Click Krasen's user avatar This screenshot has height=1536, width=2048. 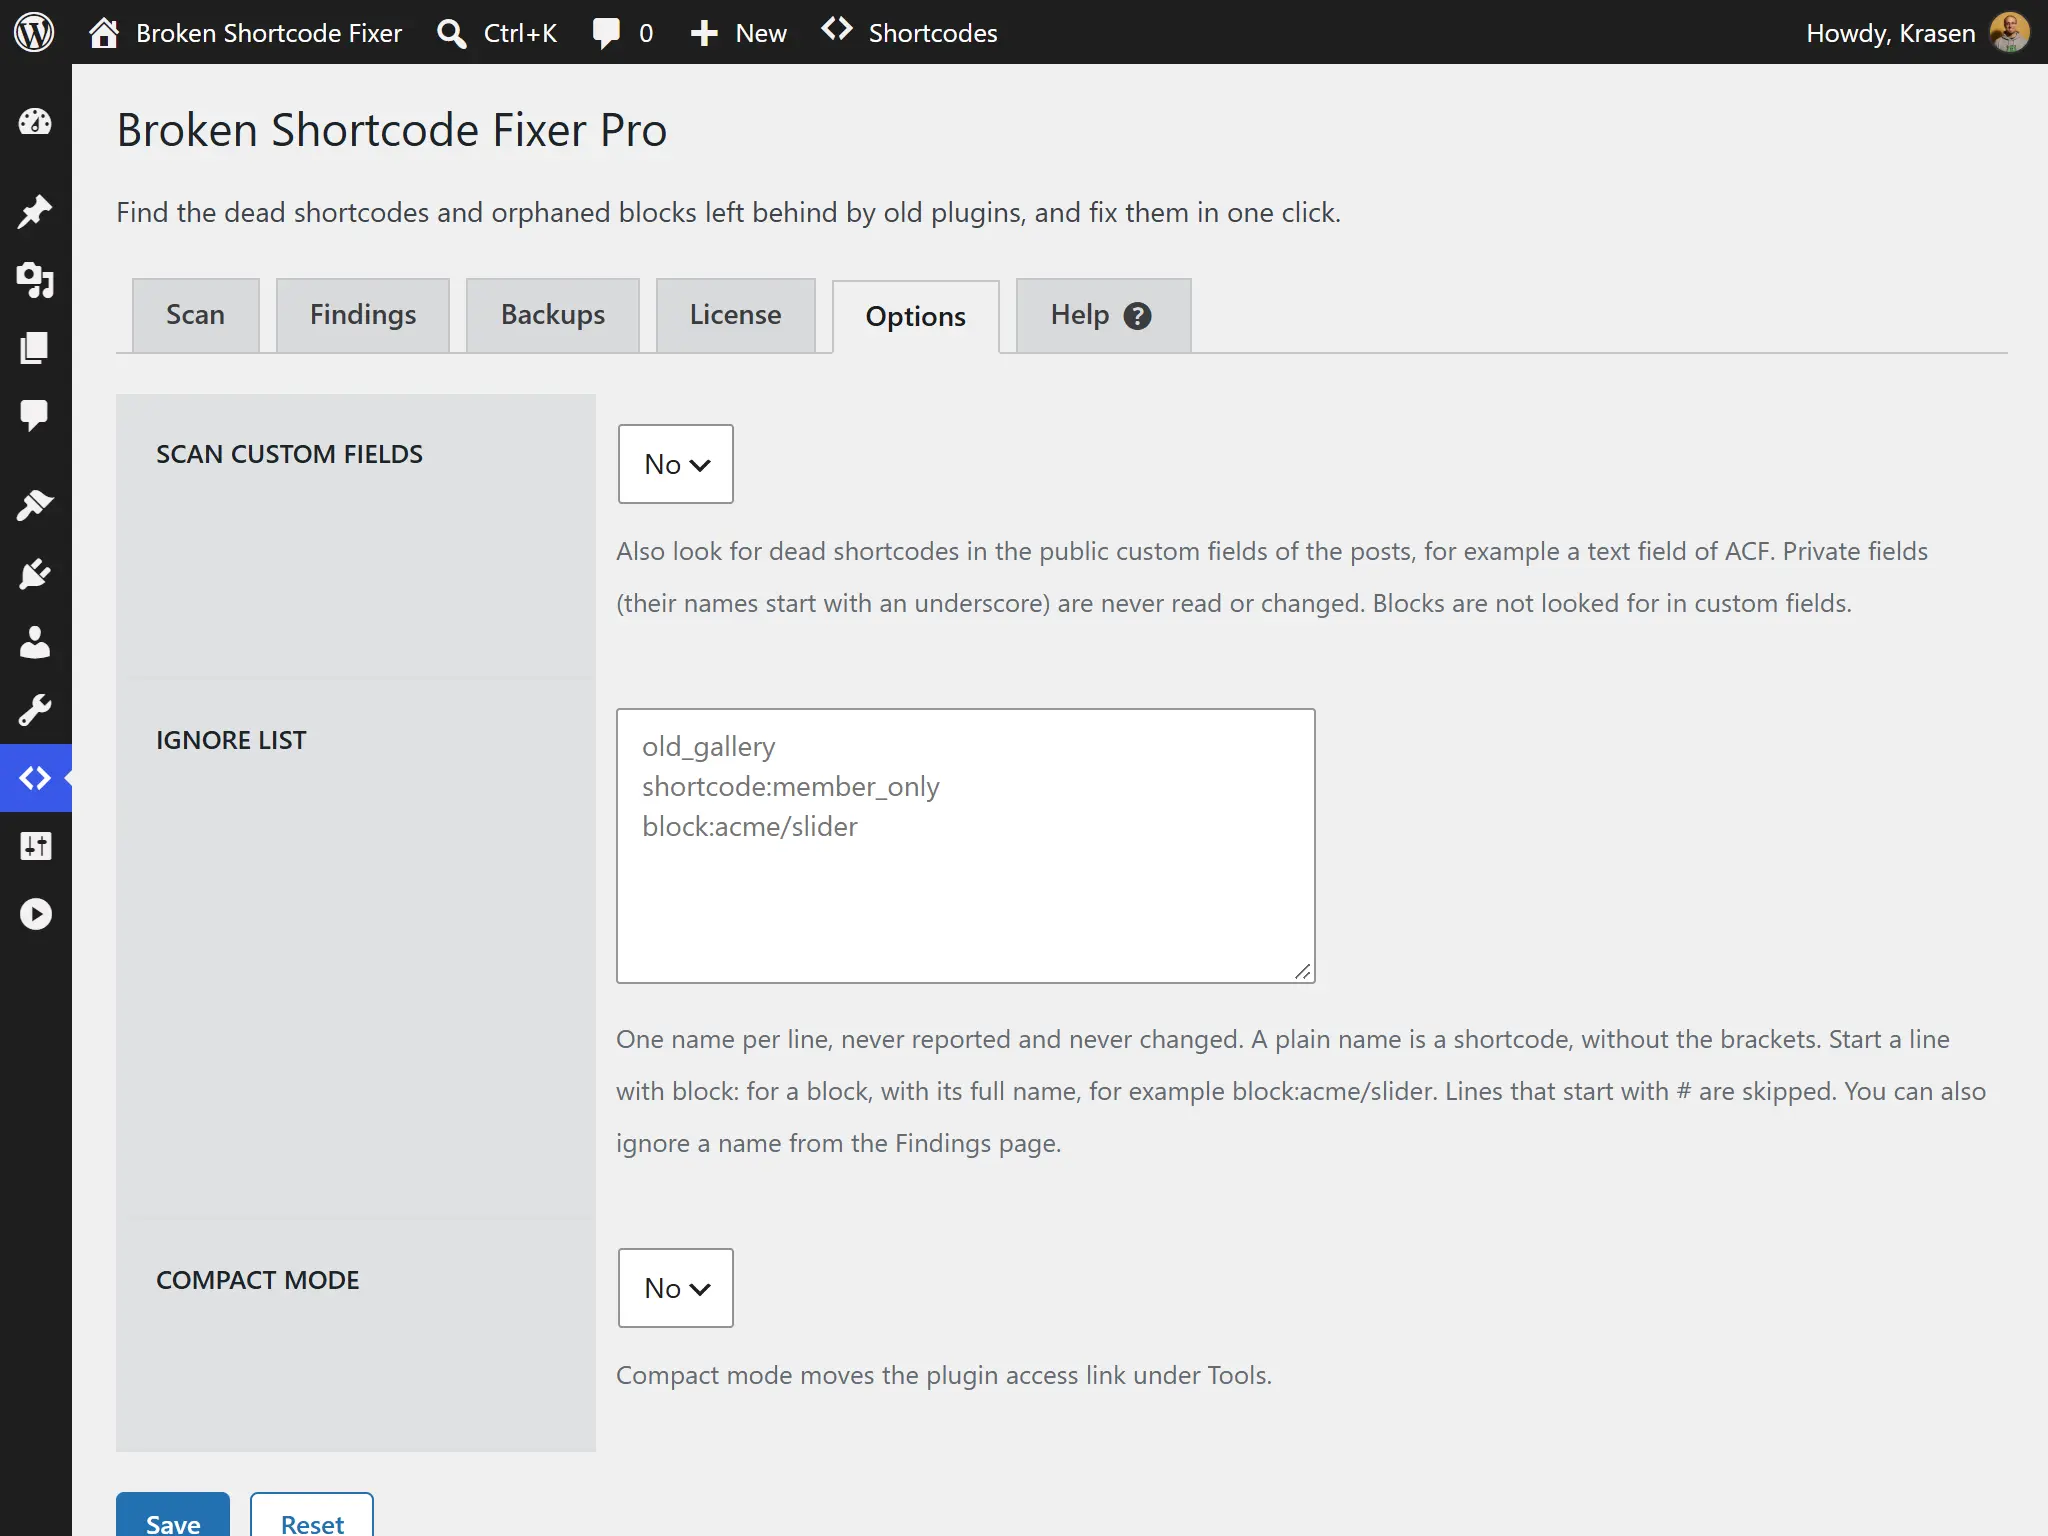2010,32
